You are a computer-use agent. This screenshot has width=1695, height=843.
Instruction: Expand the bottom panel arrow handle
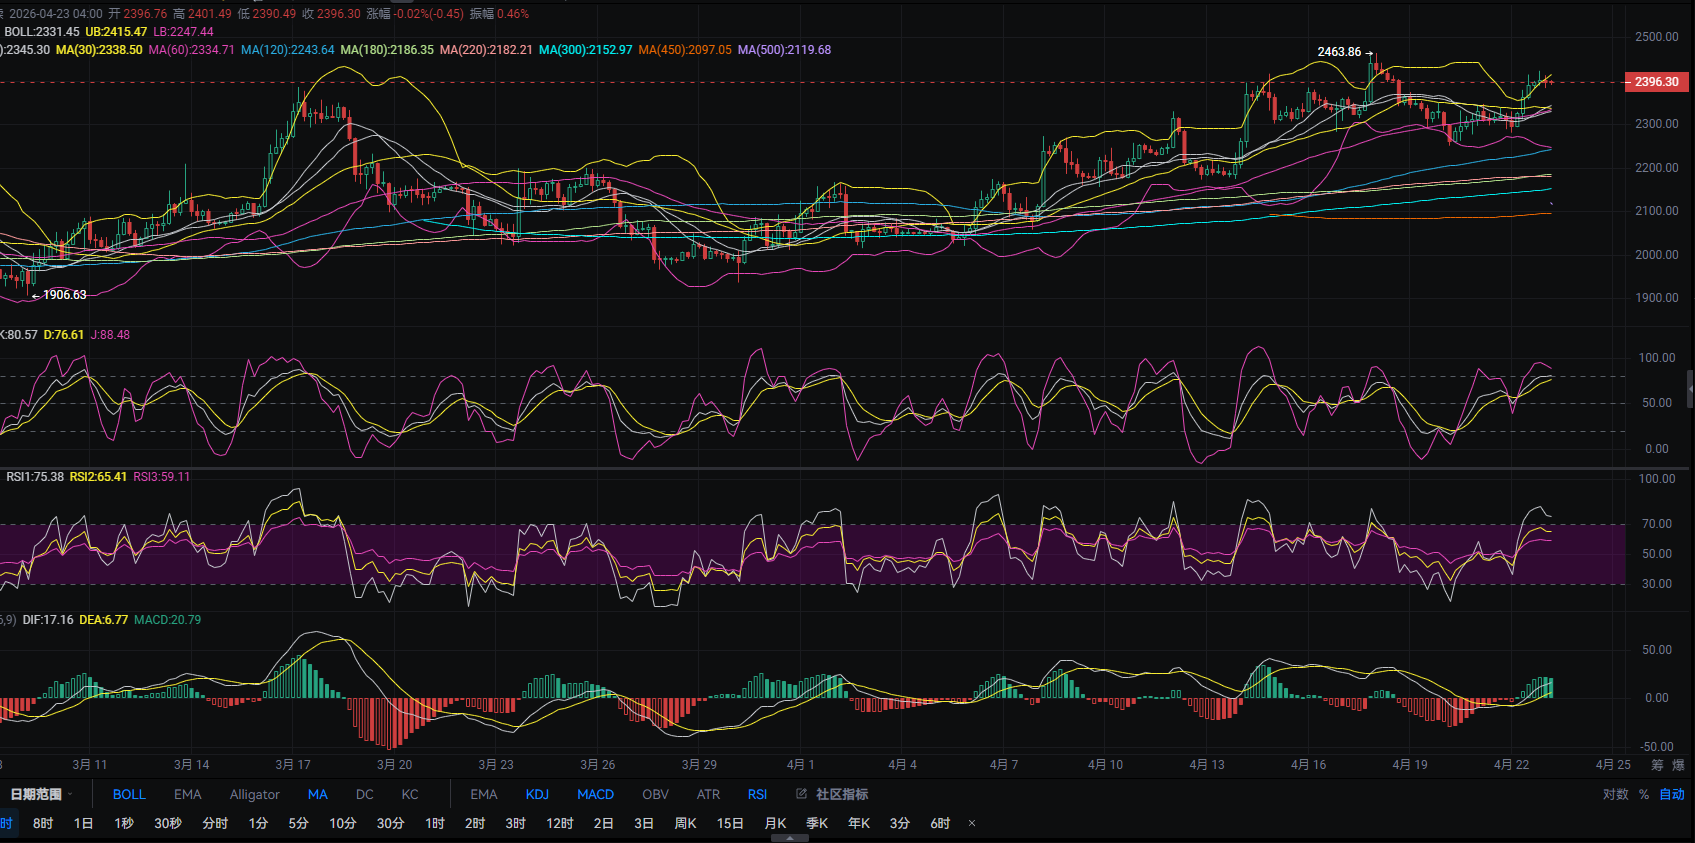[790, 839]
